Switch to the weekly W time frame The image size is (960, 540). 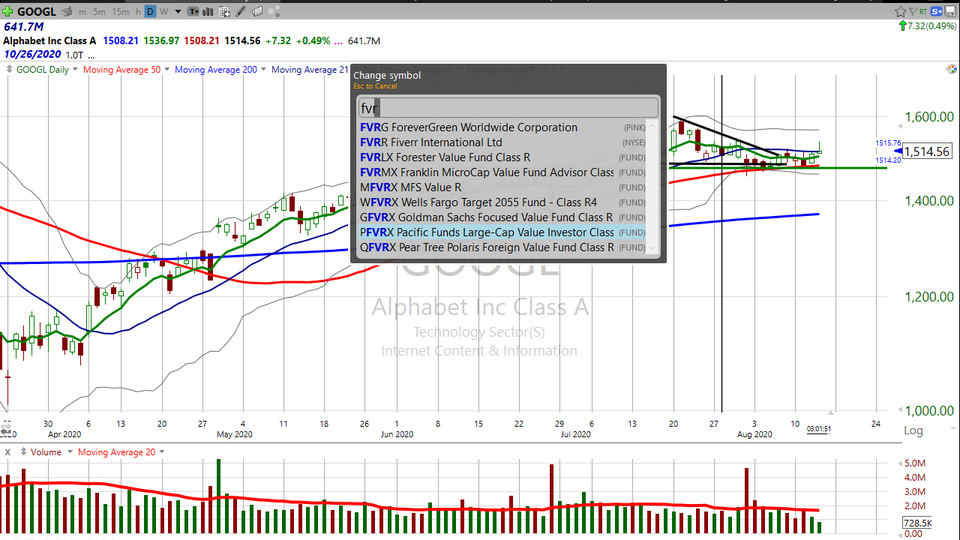point(165,11)
